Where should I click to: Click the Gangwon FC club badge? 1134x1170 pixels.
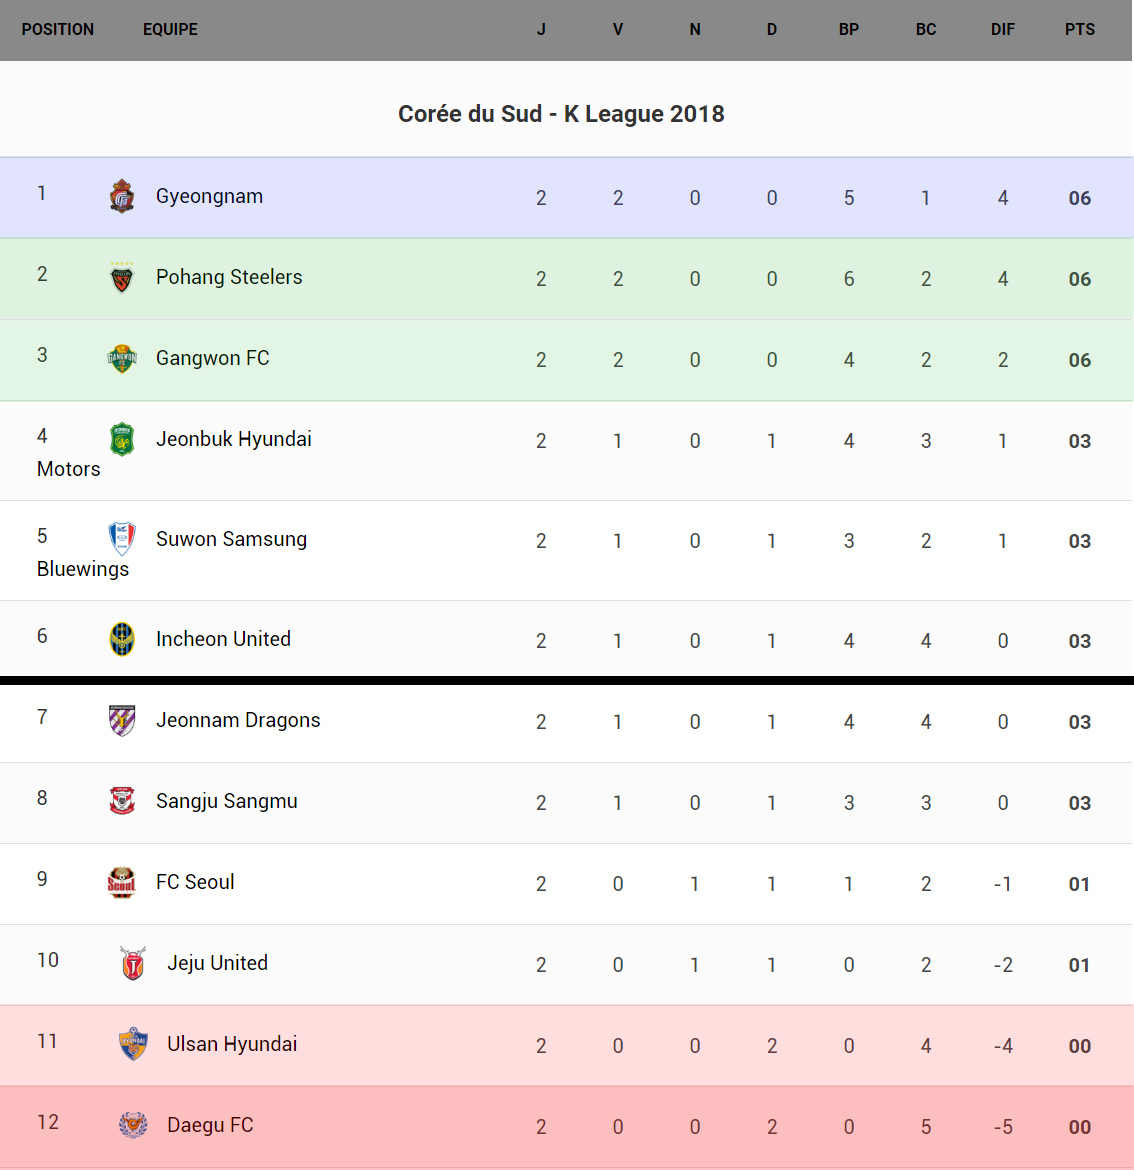(x=122, y=358)
